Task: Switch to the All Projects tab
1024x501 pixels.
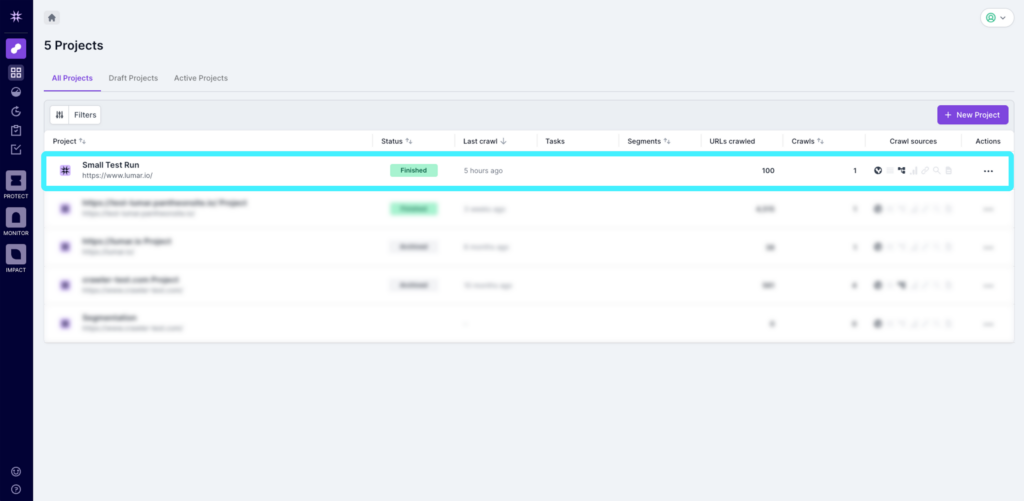Action: click(72, 78)
